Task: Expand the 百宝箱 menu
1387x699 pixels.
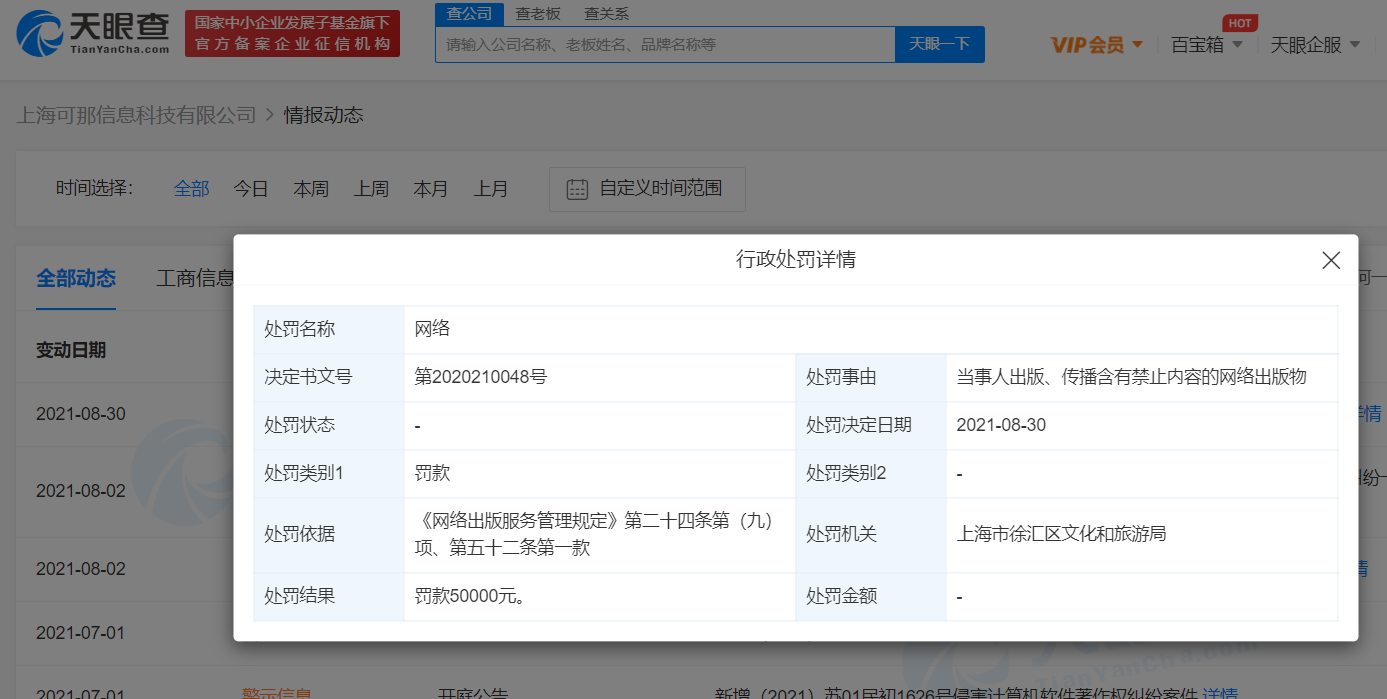Action: pyautogui.click(x=1207, y=45)
